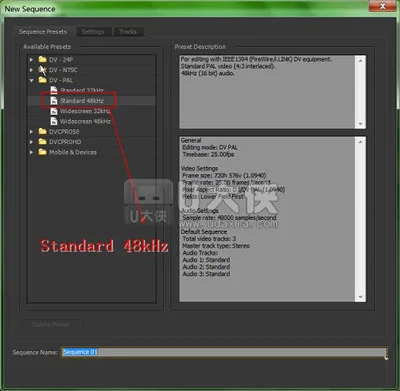Select the Standard 48kHz preset file icon
This screenshot has height=391, width=400.
(x=54, y=100)
